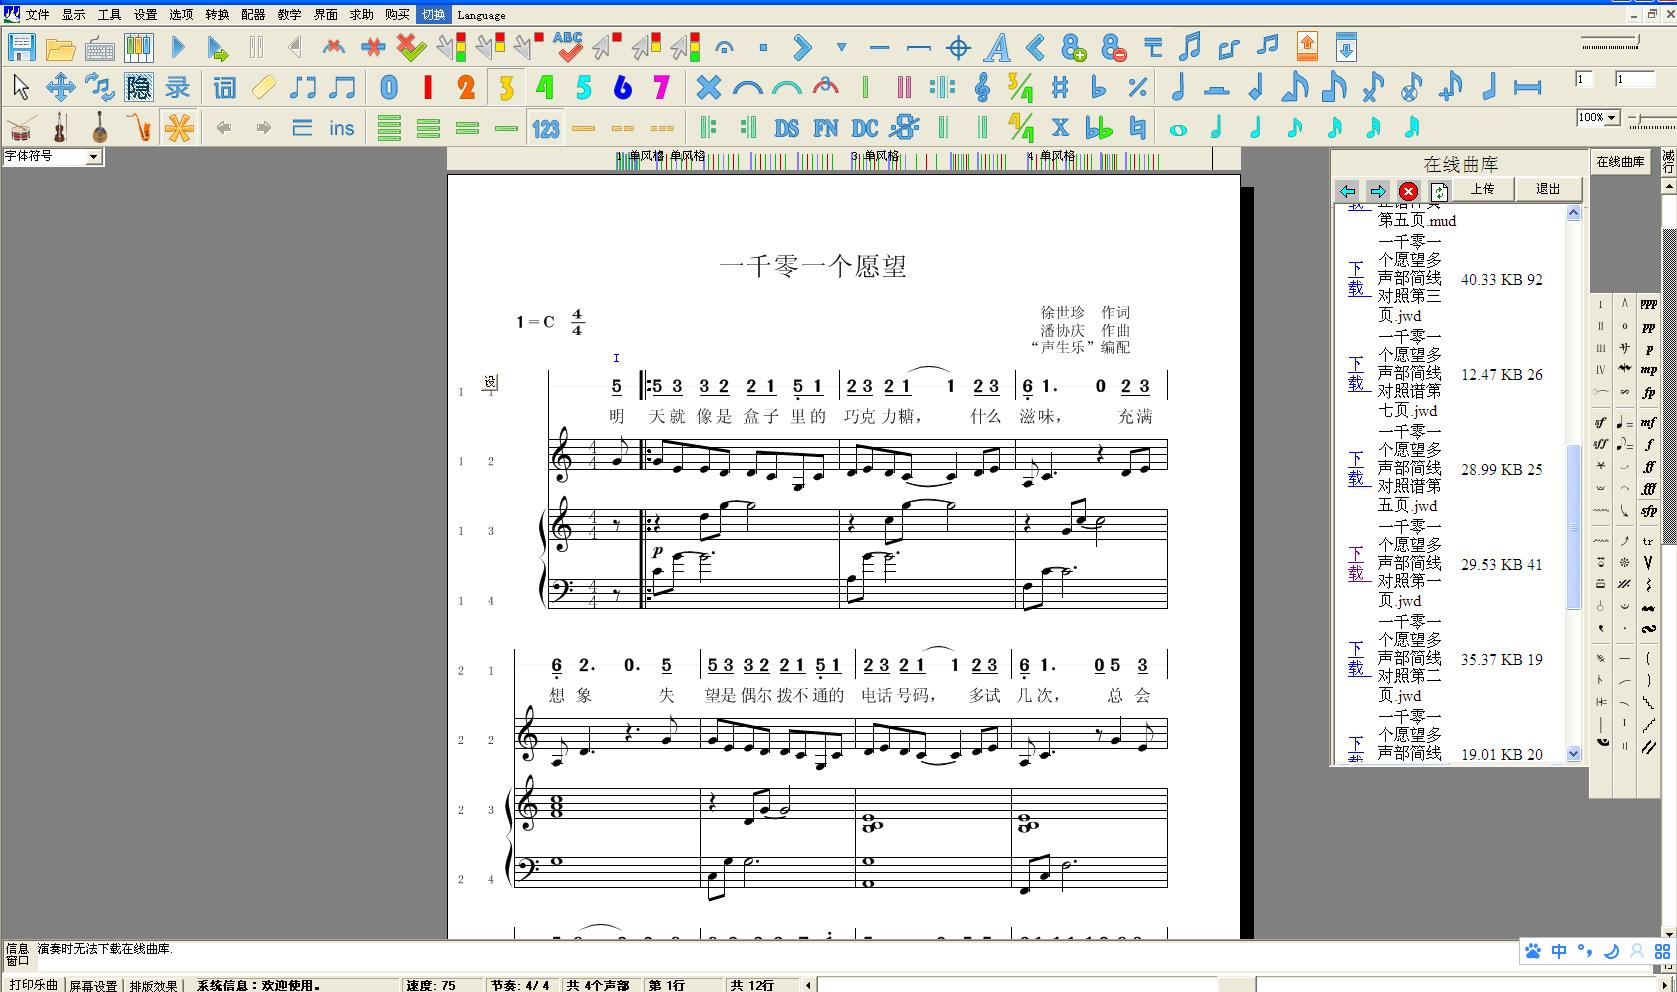
Task: Stop loading with the red X
Action: click(1408, 190)
